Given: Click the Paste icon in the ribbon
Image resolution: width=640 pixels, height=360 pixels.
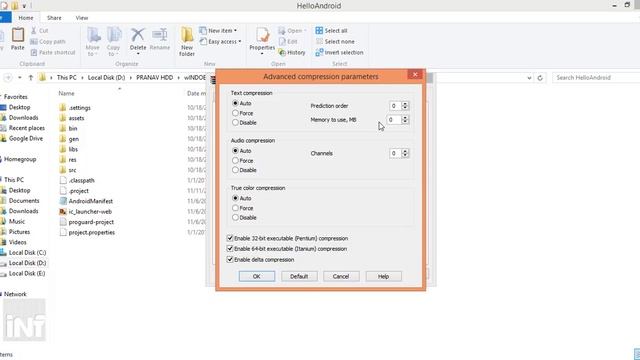Looking at the screenshot, I should pos(18,36).
